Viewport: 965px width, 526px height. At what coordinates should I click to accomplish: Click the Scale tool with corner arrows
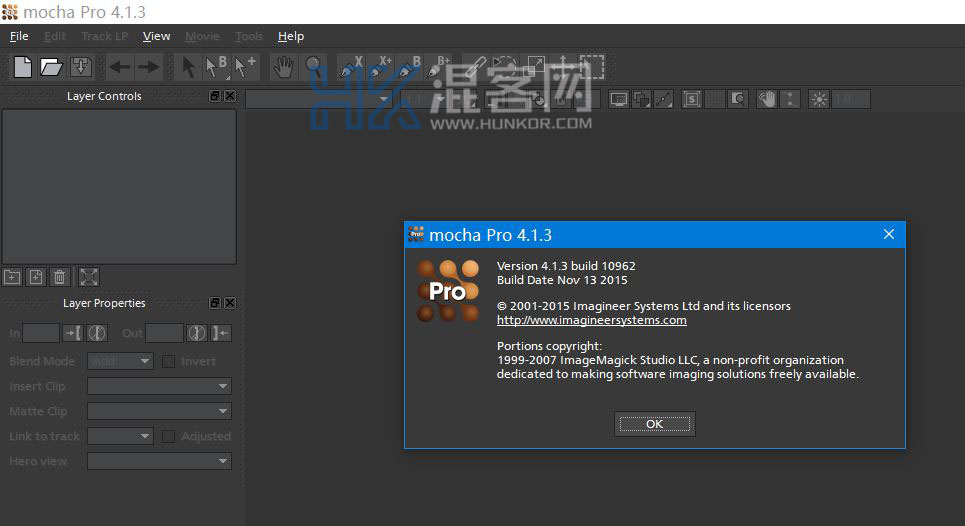tap(534, 66)
